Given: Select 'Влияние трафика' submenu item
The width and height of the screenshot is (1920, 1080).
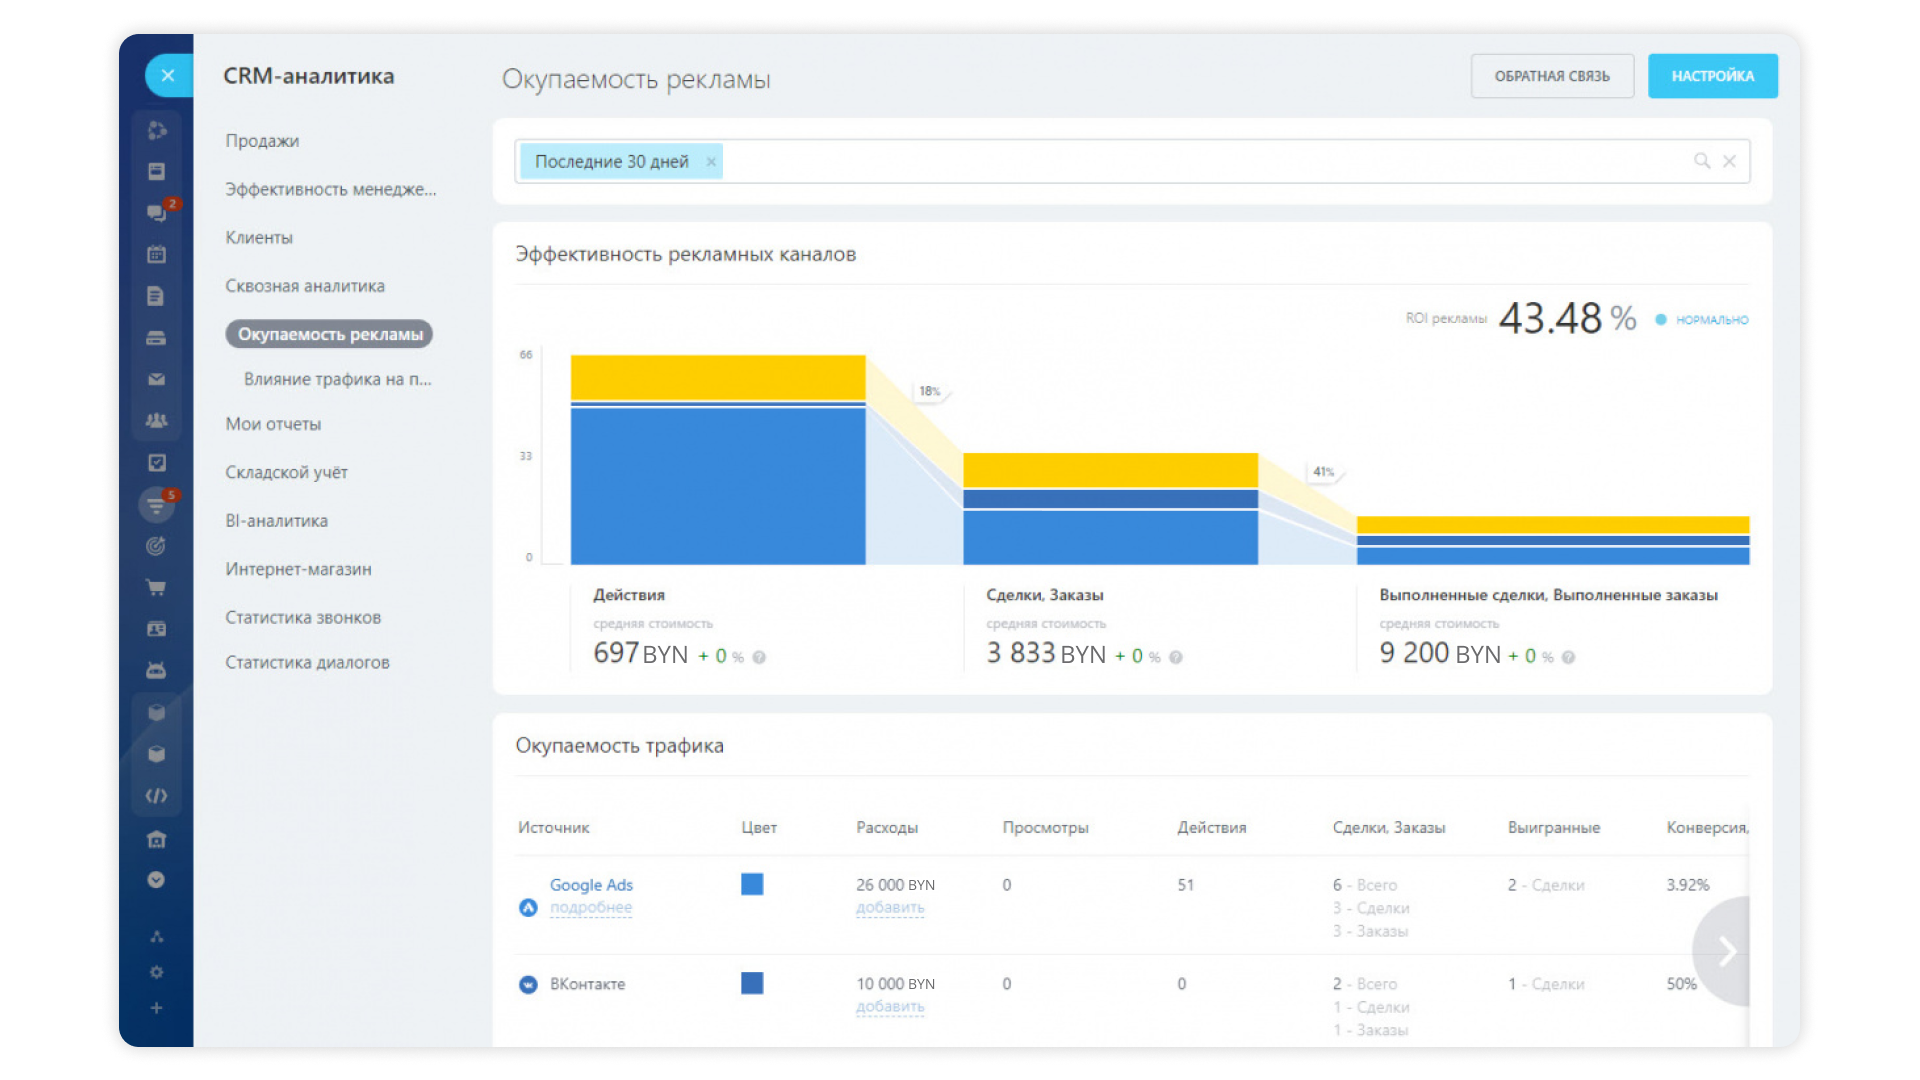Looking at the screenshot, I should pos(337,380).
